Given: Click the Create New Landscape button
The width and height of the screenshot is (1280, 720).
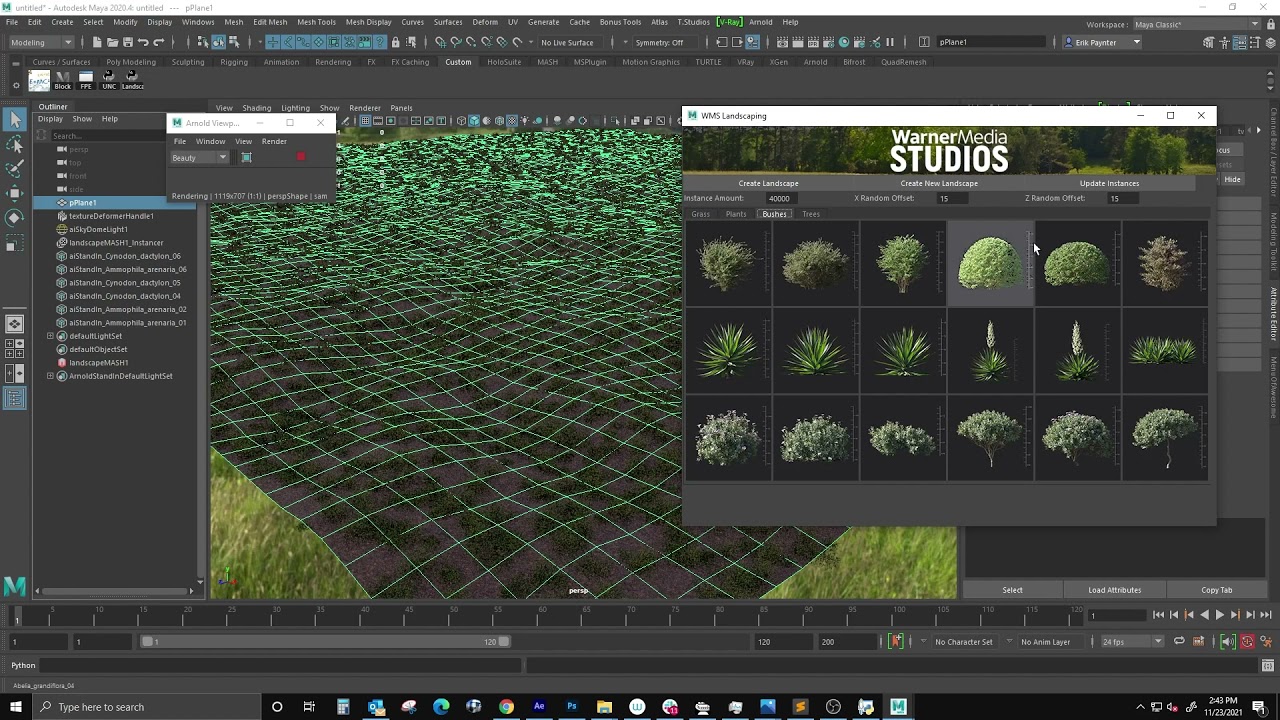Looking at the screenshot, I should point(939,183).
